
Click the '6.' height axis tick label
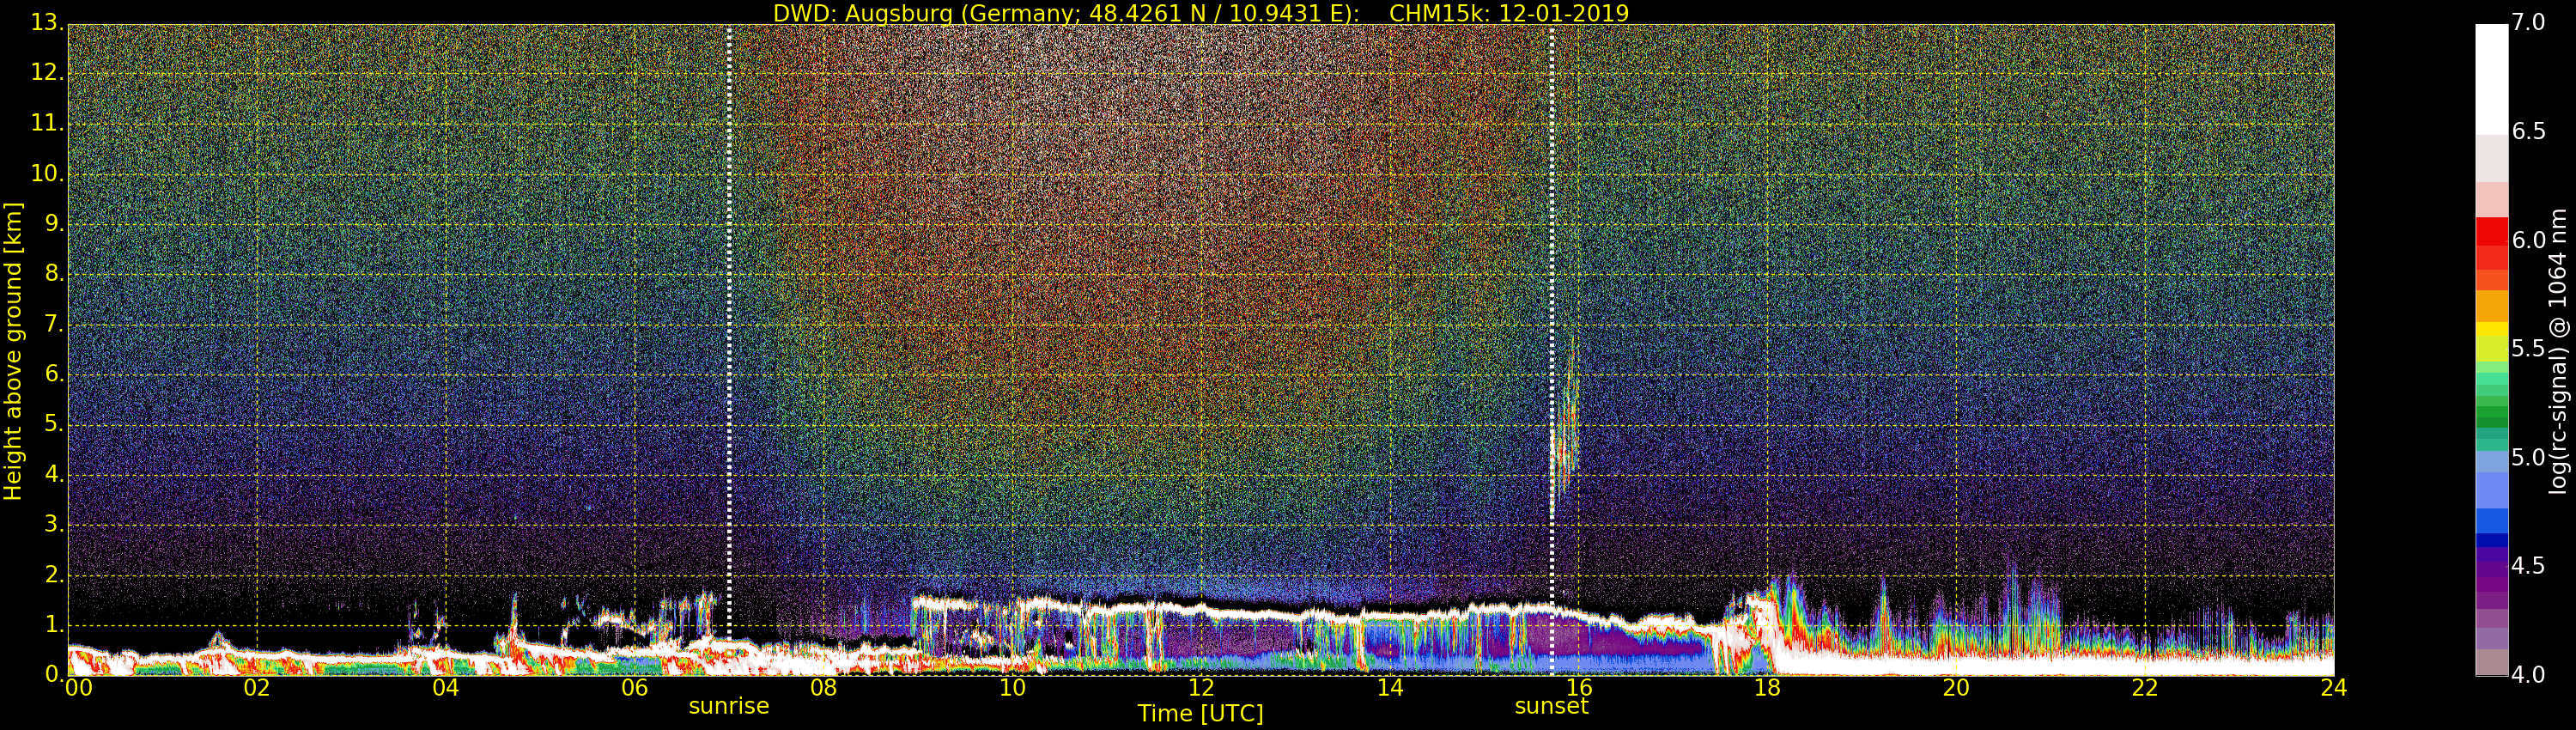click(54, 375)
